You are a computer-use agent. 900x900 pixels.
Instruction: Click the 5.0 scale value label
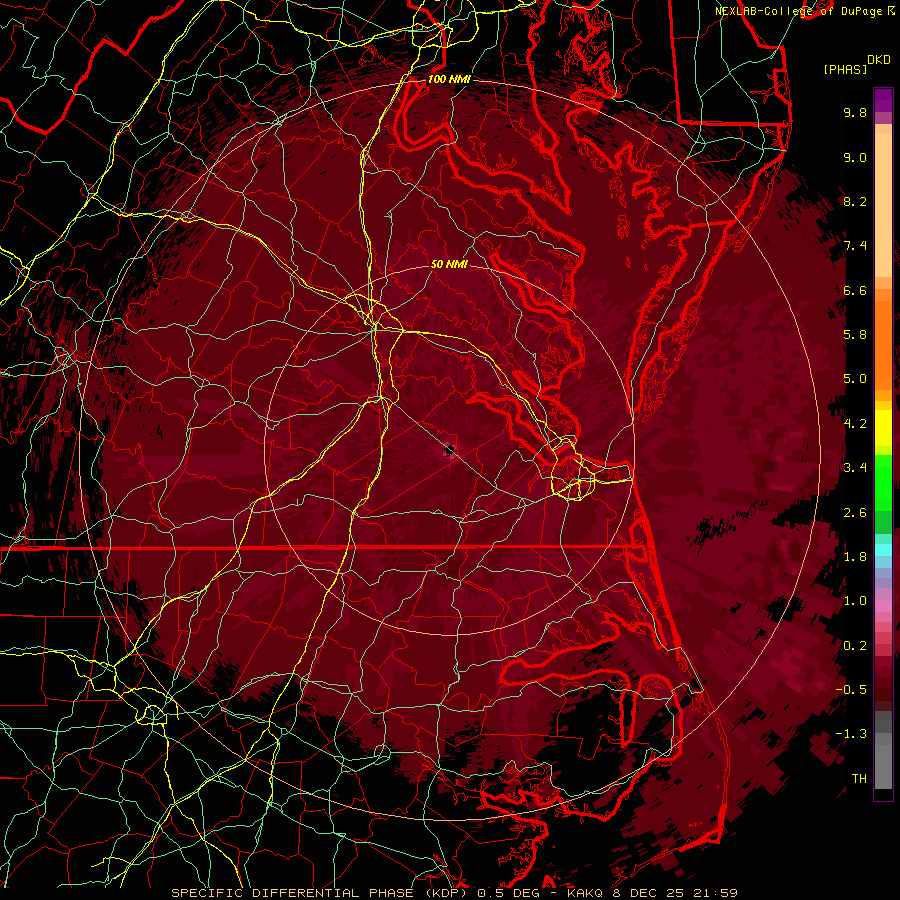pyautogui.click(x=855, y=379)
